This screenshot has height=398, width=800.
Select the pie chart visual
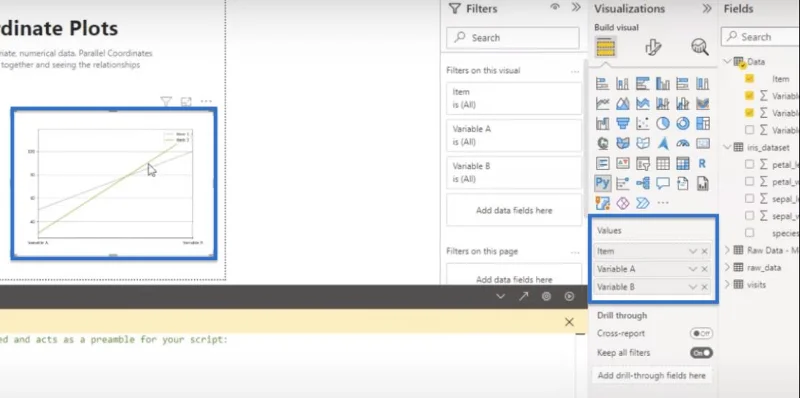click(x=663, y=123)
